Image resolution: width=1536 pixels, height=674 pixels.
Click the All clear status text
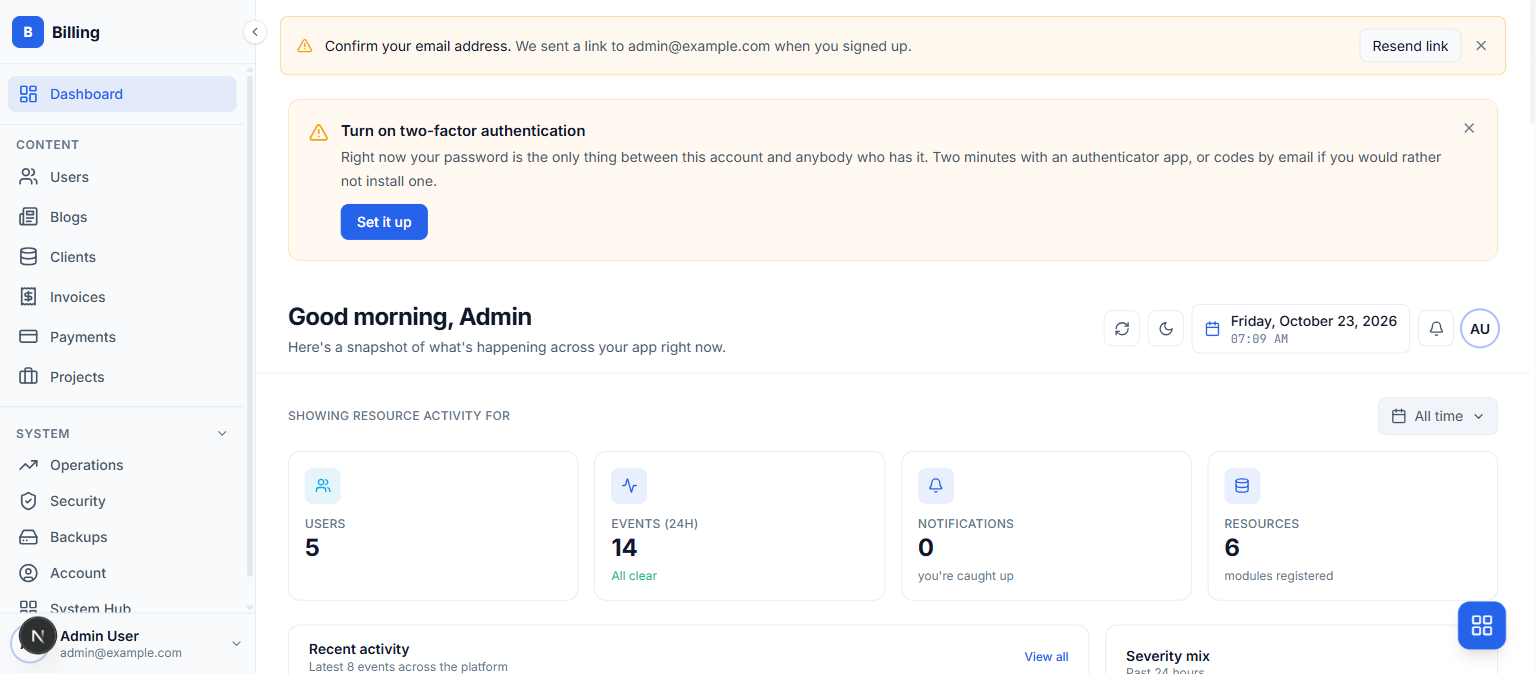634,576
